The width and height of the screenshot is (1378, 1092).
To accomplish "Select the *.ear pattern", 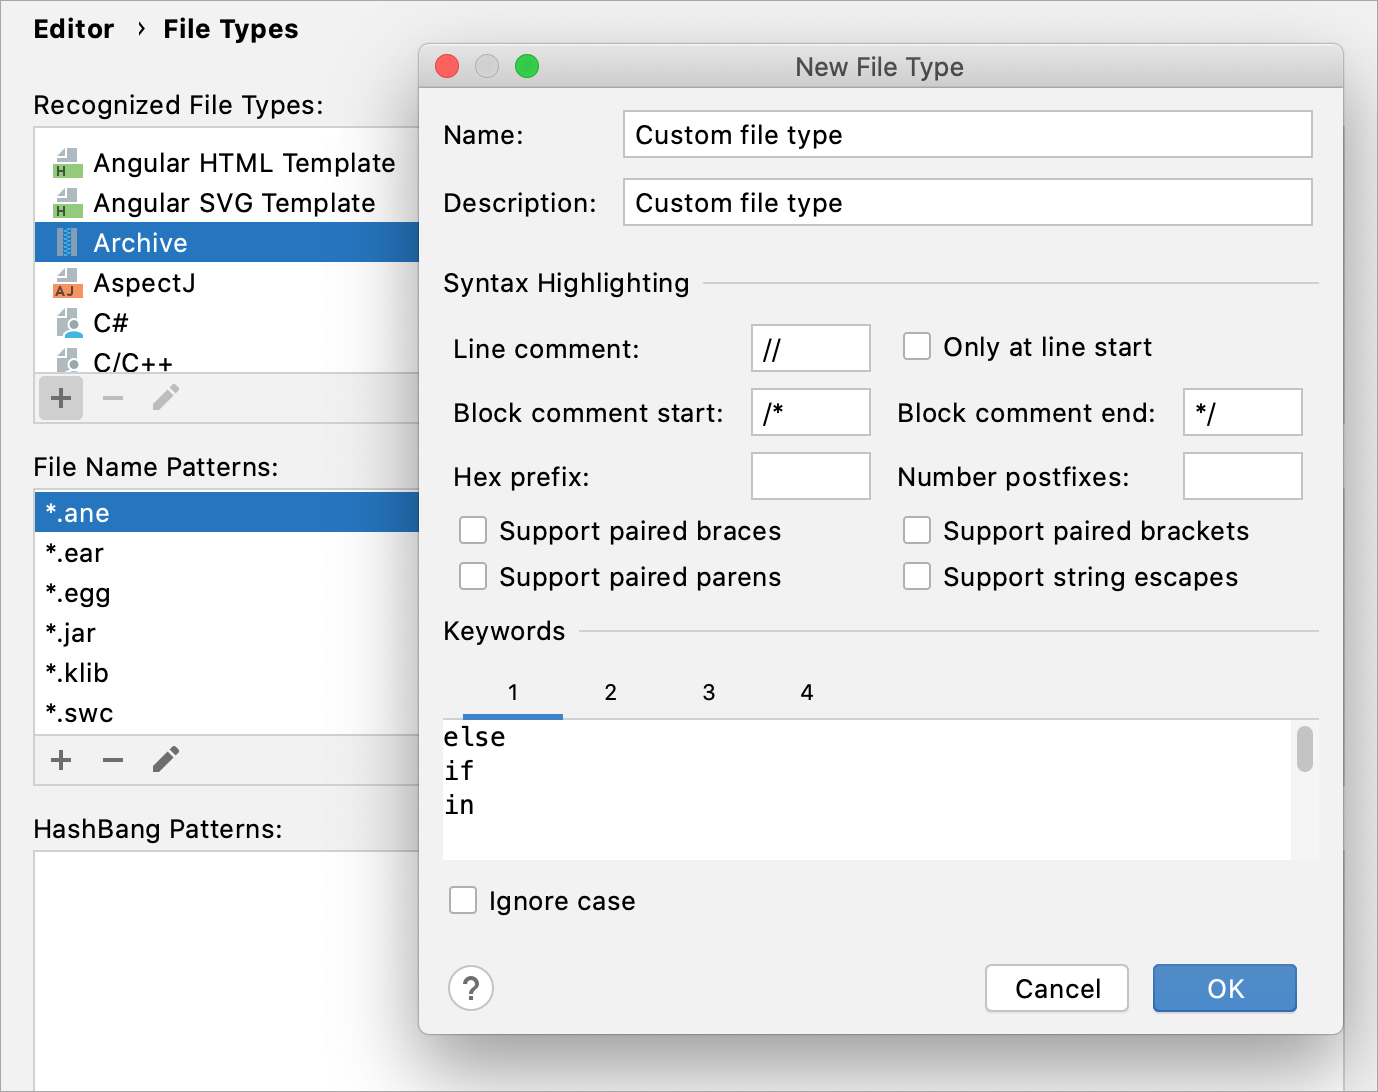I will pyautogui.click(x=227, y=552).
